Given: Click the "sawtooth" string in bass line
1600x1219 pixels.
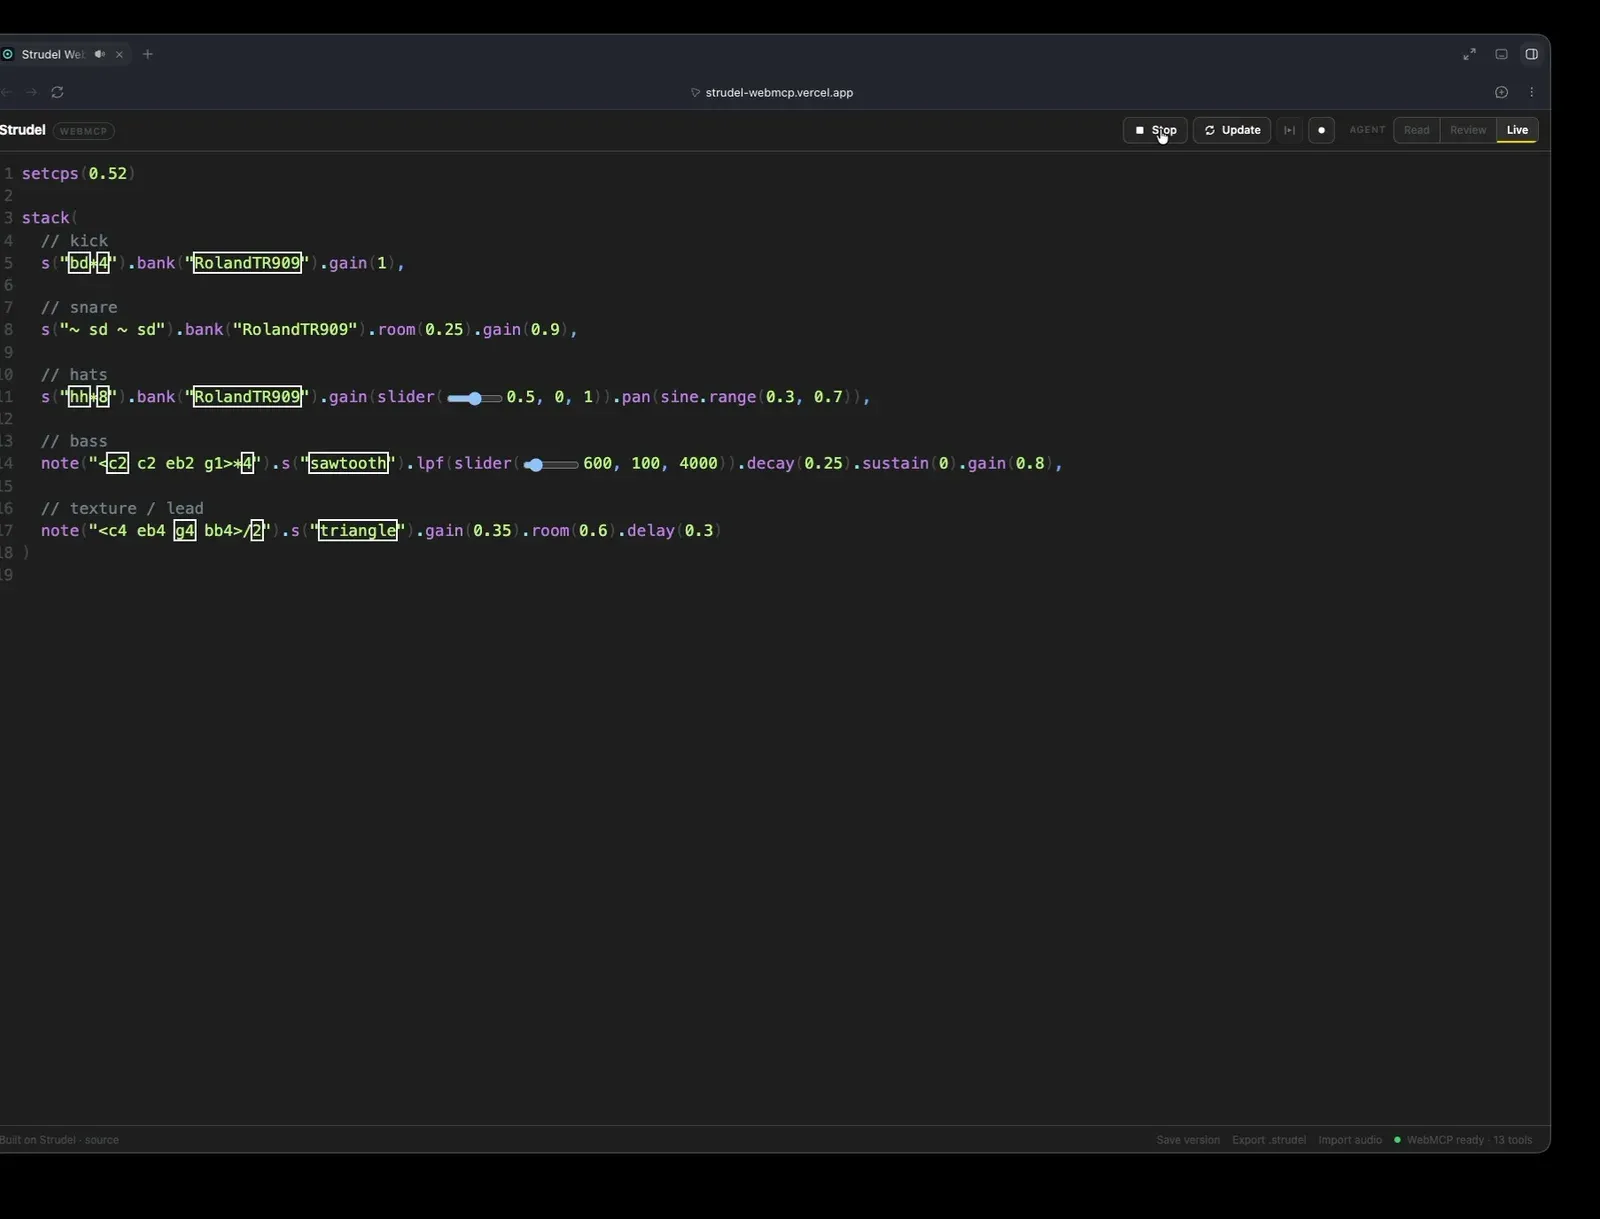Looking at the screenshot, I should click(x=348, y=464).
